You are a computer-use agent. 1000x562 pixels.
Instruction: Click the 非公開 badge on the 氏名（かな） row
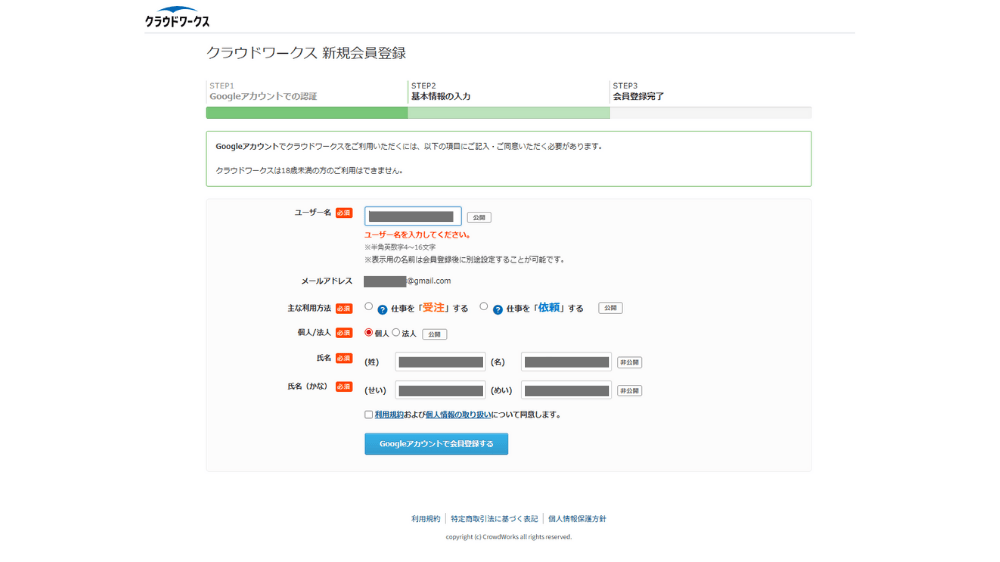629,390
